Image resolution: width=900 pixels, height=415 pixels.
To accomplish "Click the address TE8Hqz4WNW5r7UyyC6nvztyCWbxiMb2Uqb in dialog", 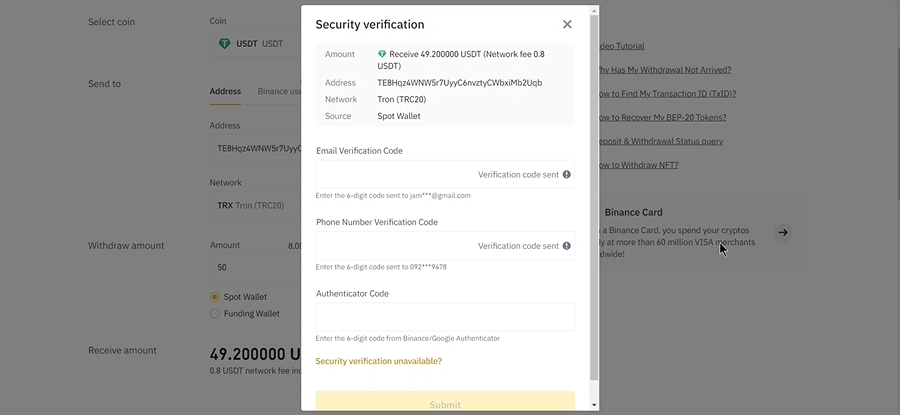I will click(x=459, y=83).
